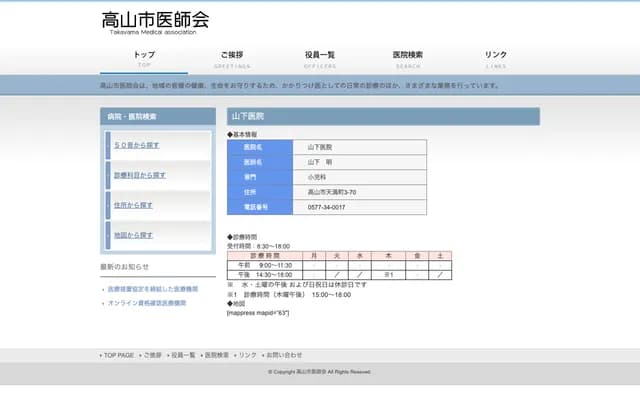Viewport: 640px width, 400px height.
Task: Visit 医院検索 from the footer links
Action: click(x=217, y=355)
